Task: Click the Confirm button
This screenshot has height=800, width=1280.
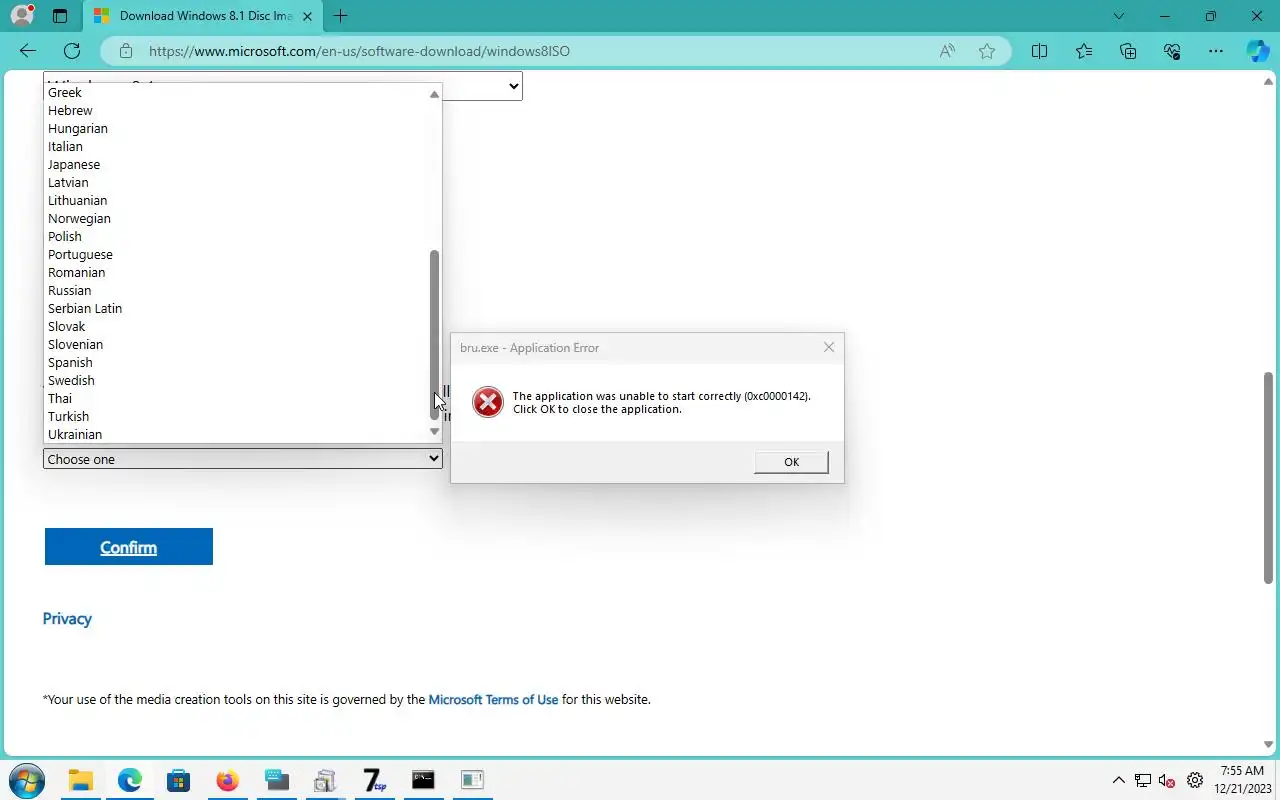Action: (129, 547)
